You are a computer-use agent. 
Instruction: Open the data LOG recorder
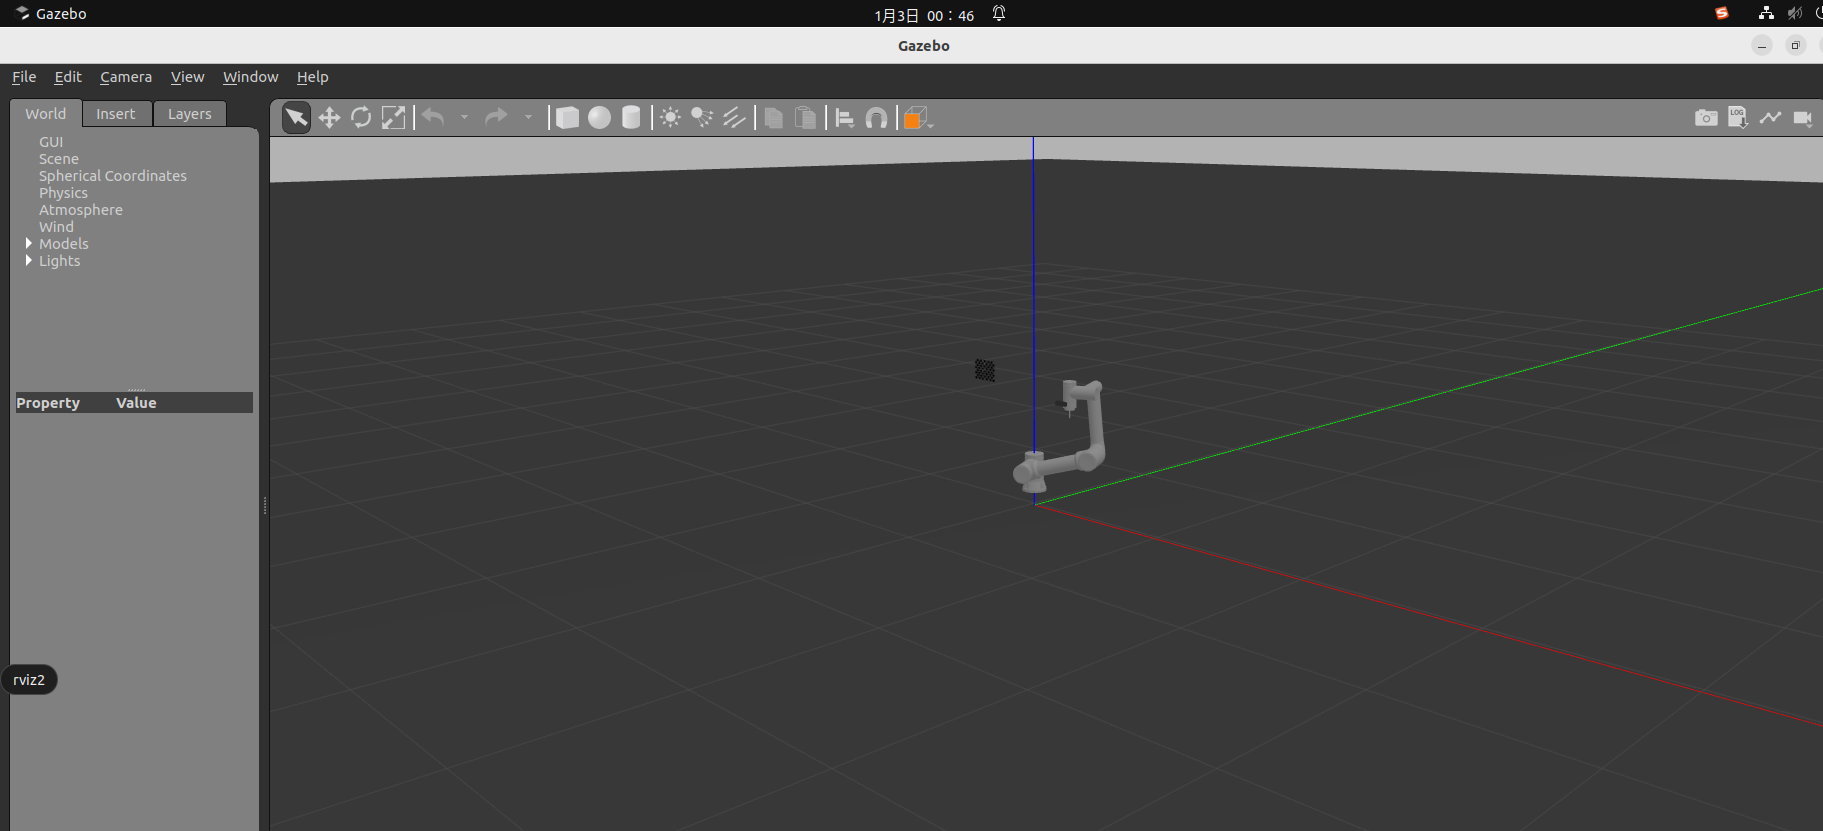tap(1738, 118)
